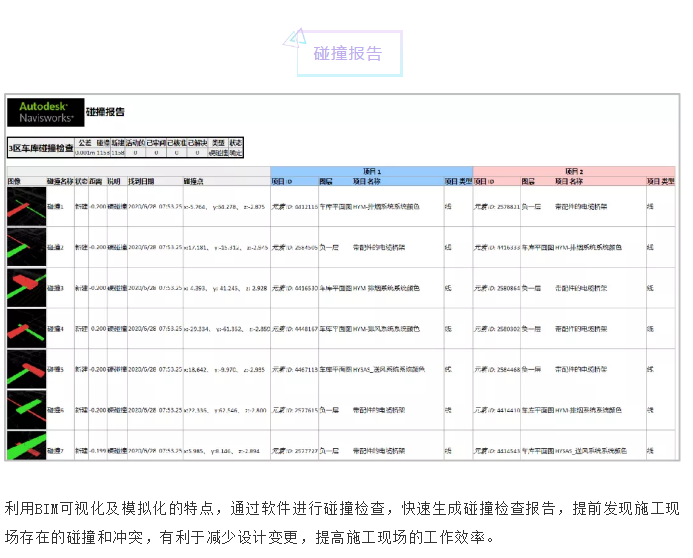The height and width of the screenshot is (558, 693).
Task: Click the 碰撞报告 title badge at top
Action: (x=348, y=54)
